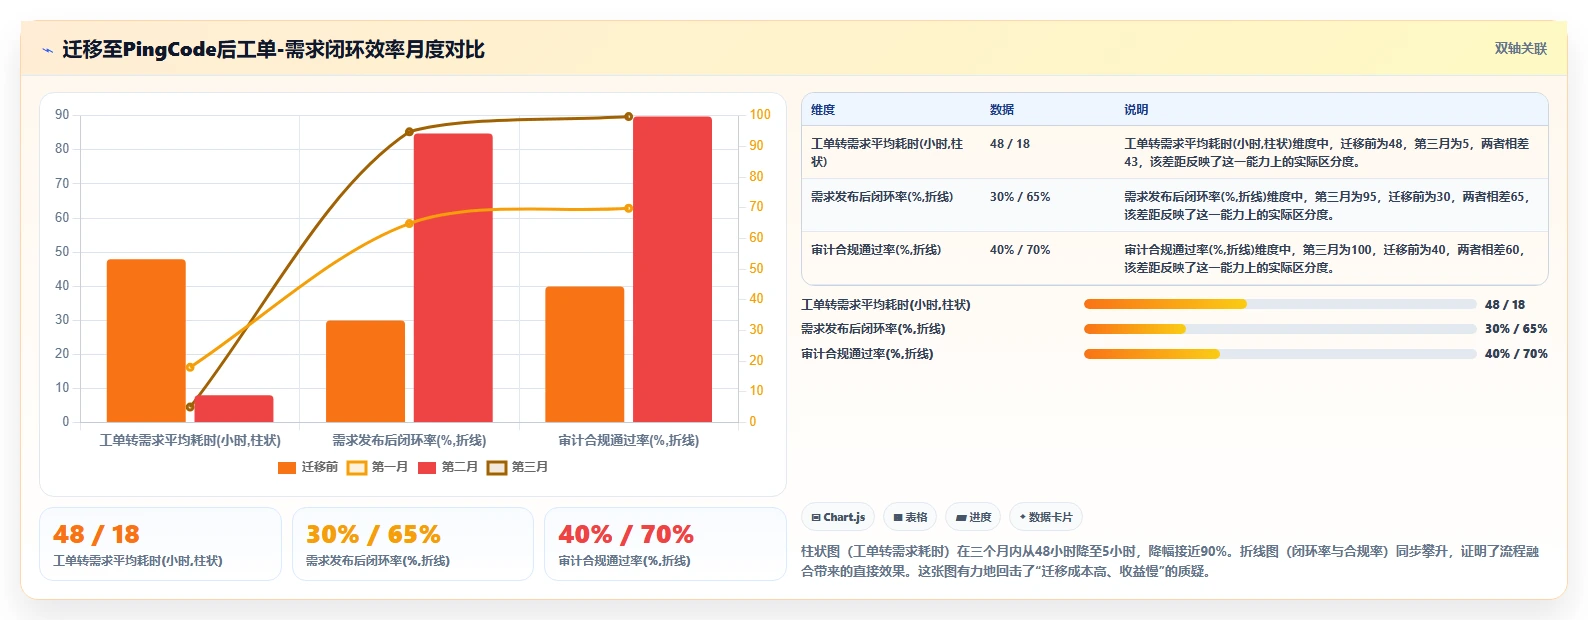
Task: Toggle the 第一月 legend entry
Action: pyautogui.click(x=377, y=467)
